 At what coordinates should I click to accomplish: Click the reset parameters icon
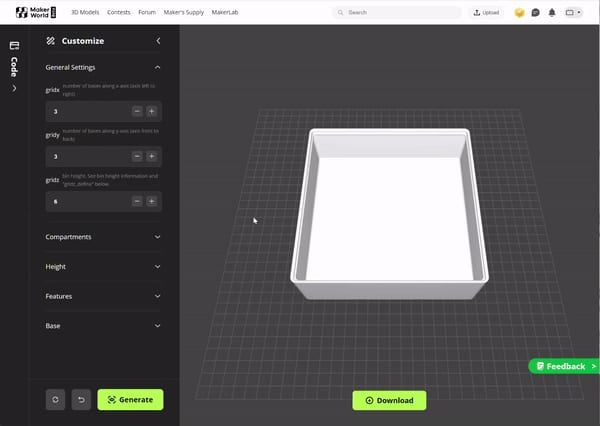pyautogui.click(x=55, y=400)
